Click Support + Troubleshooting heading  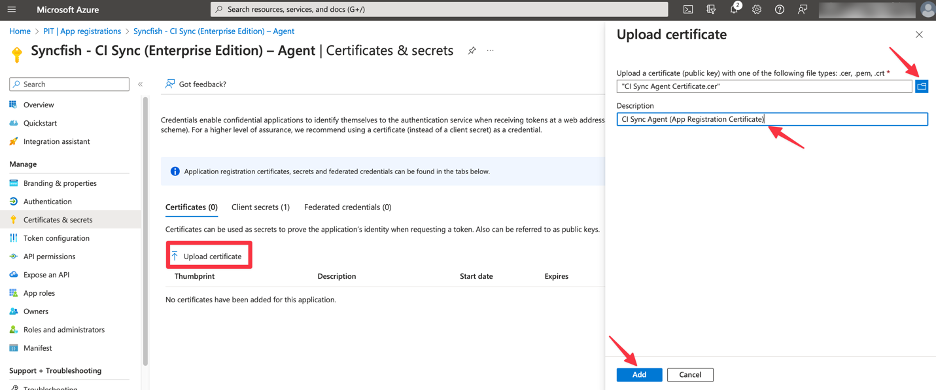point(56,371)
